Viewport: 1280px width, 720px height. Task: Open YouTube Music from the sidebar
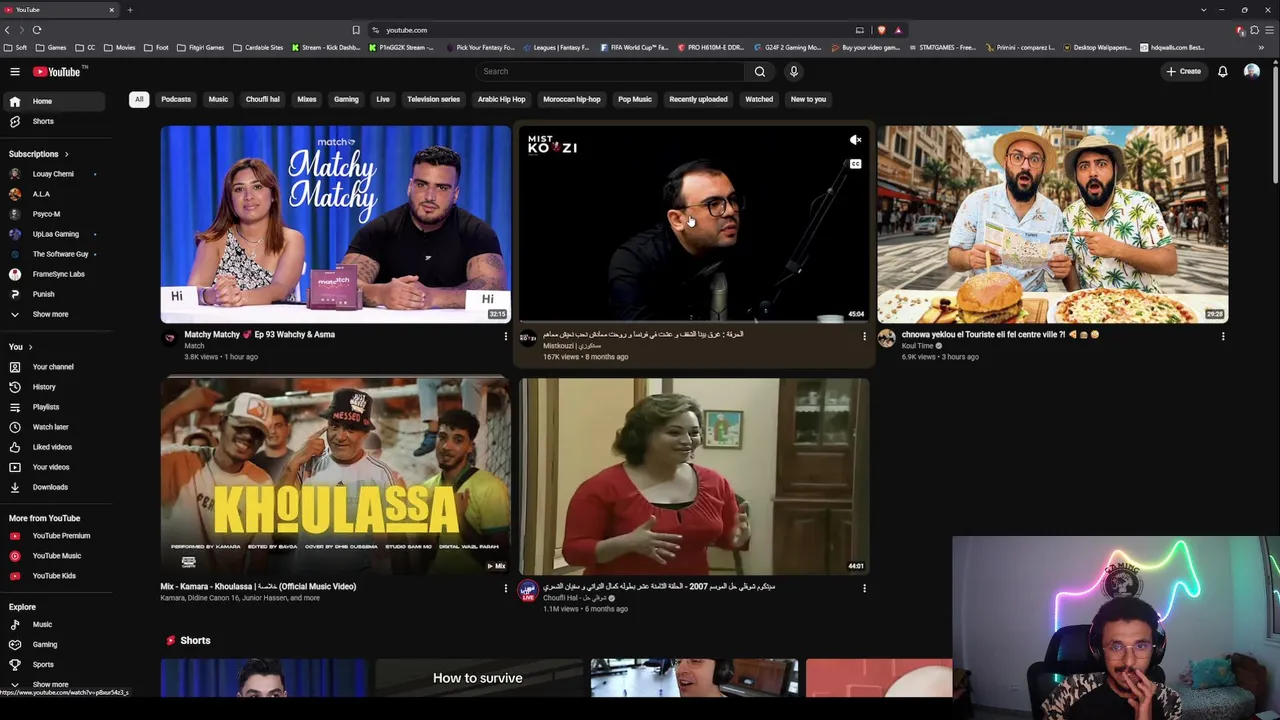click(53, 556)
